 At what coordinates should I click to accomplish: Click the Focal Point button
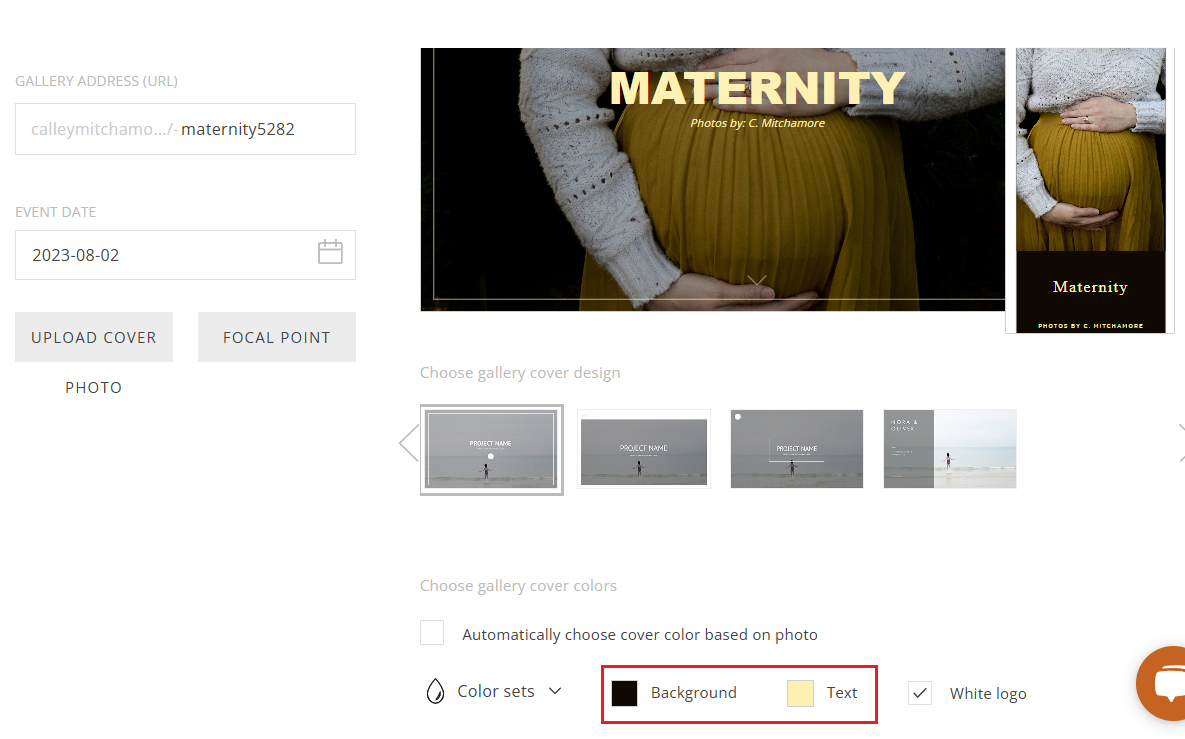(x=277, y=337)
